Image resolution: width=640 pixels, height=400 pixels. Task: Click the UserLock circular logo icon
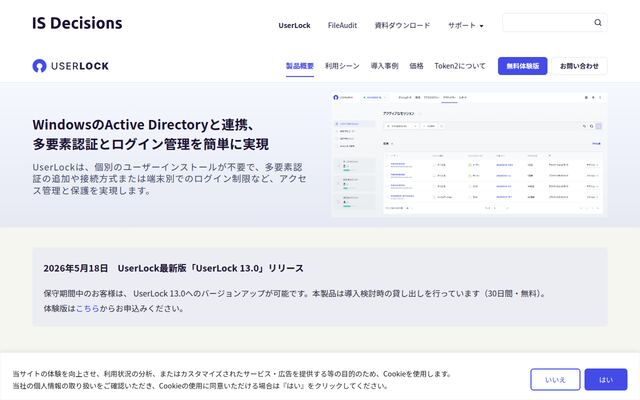pos(39,66)
